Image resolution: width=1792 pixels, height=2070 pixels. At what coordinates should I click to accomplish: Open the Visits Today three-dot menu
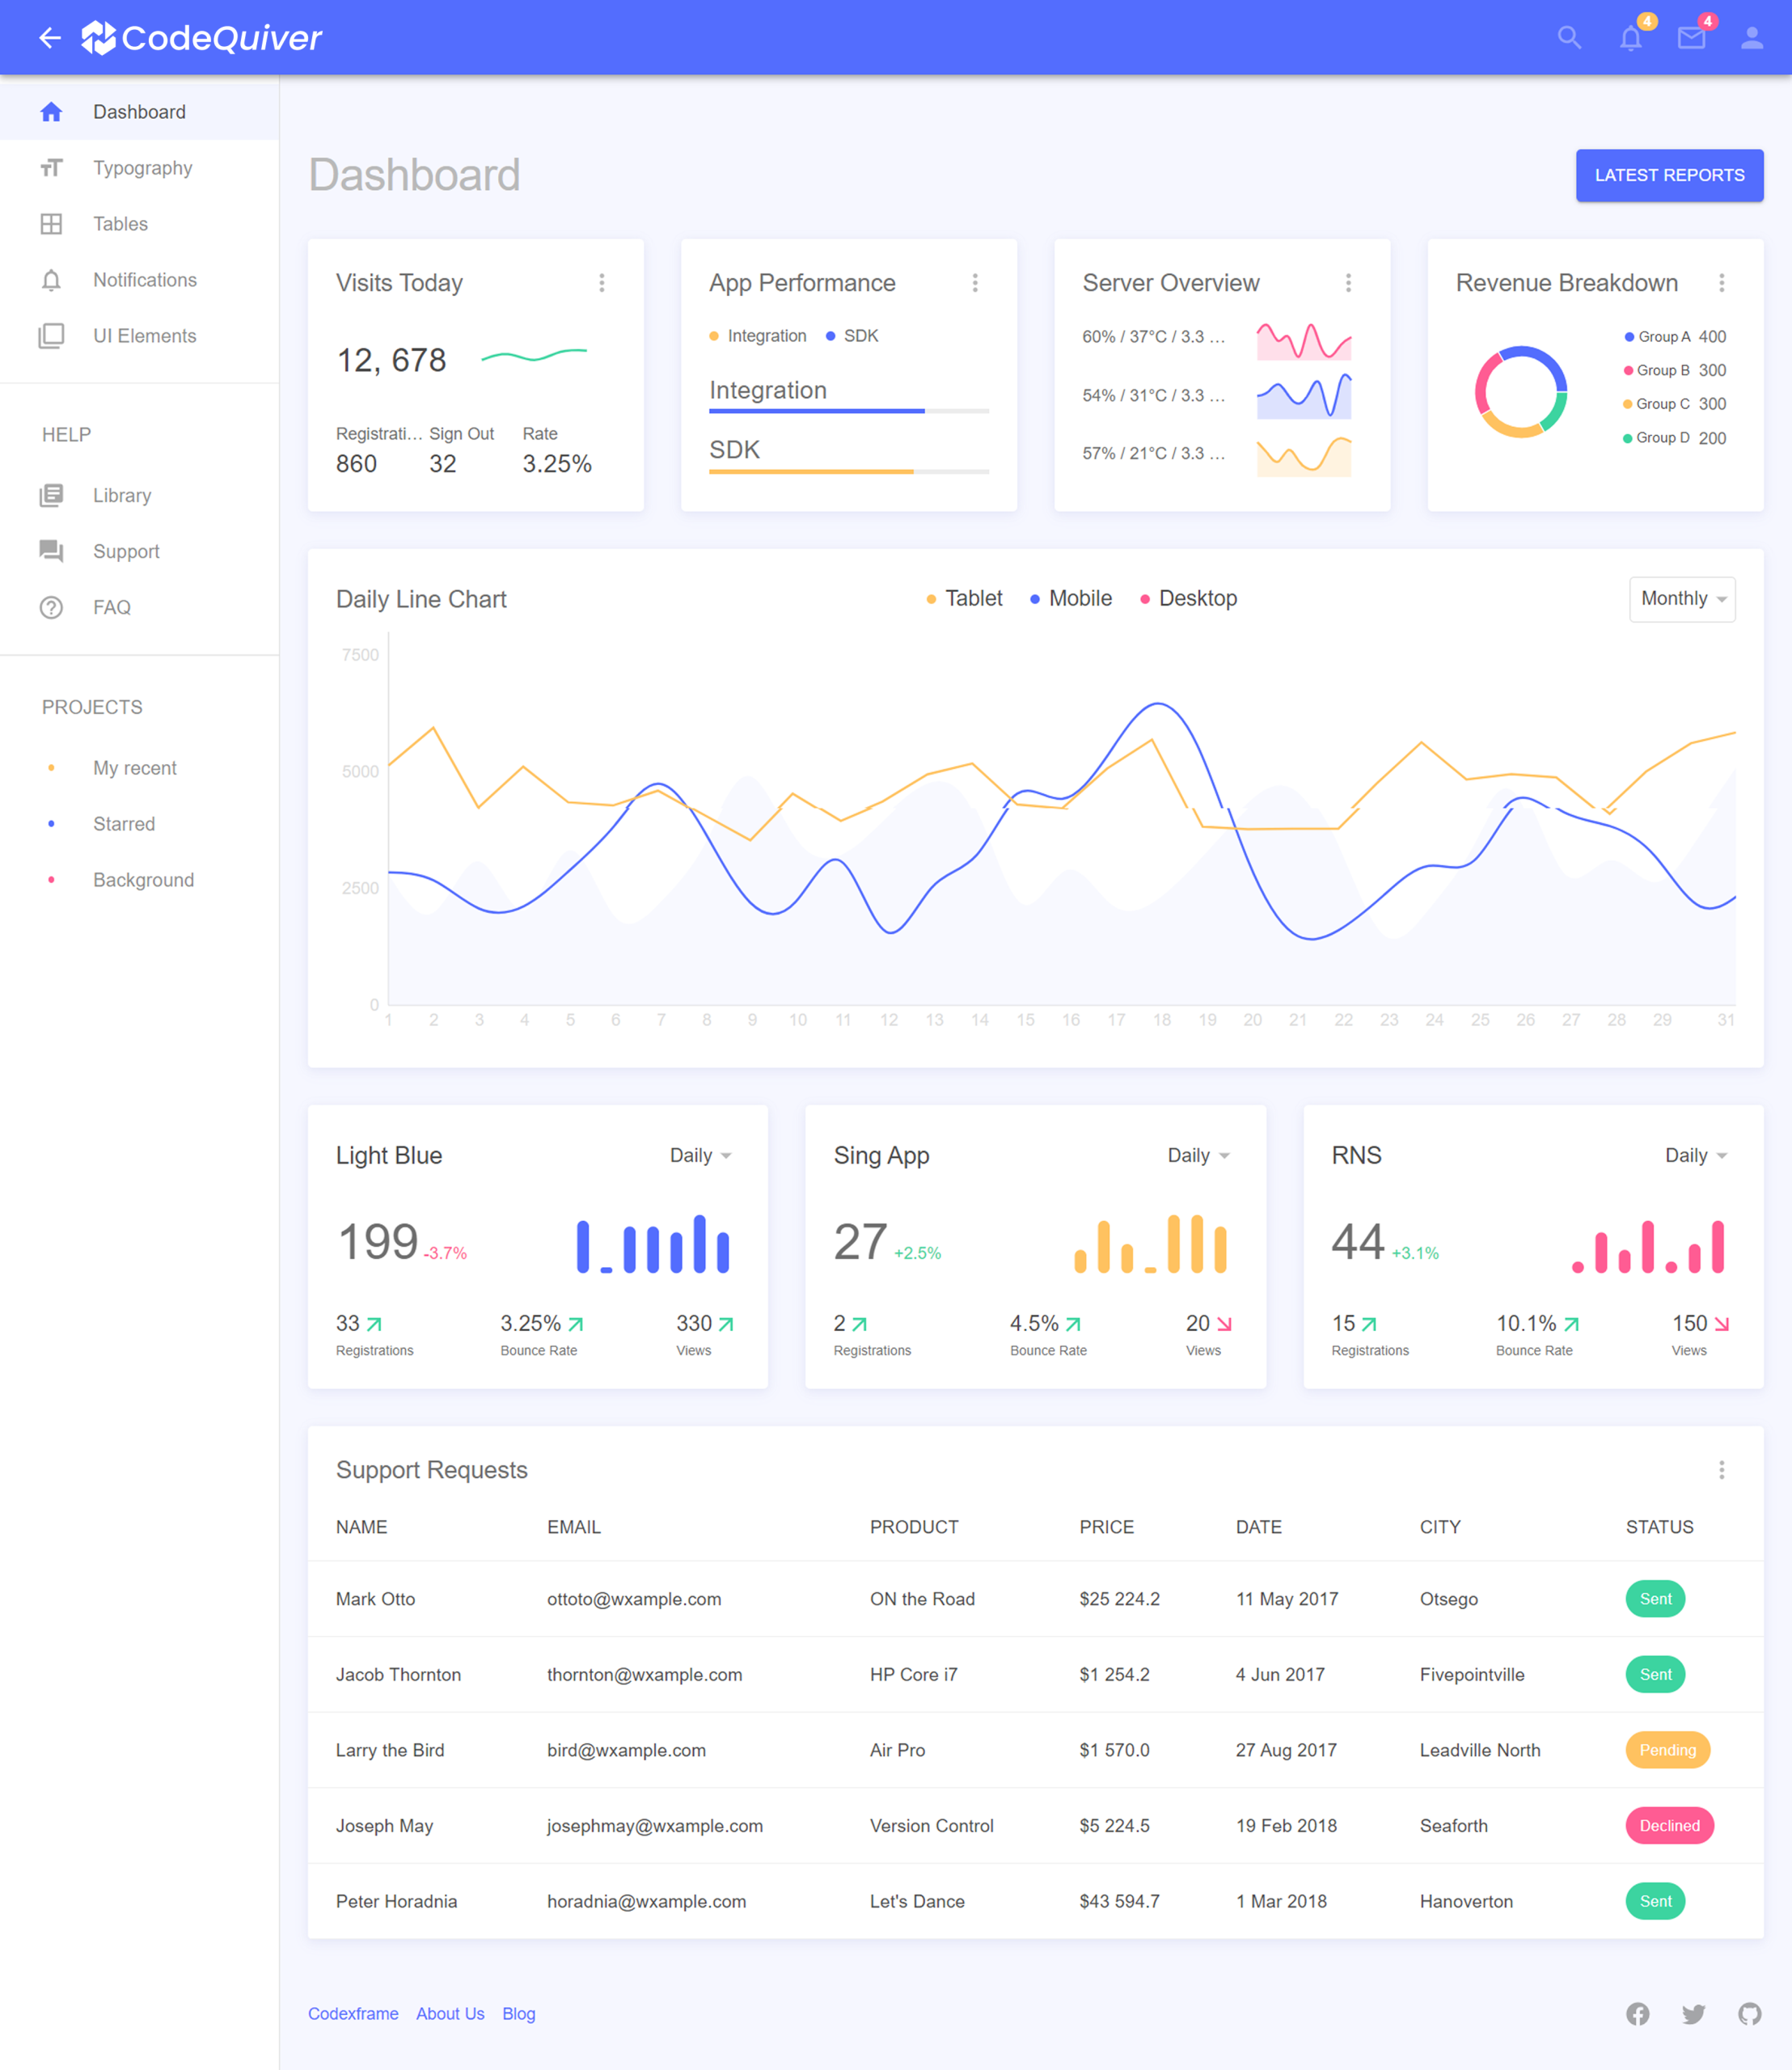click(602, 283)
